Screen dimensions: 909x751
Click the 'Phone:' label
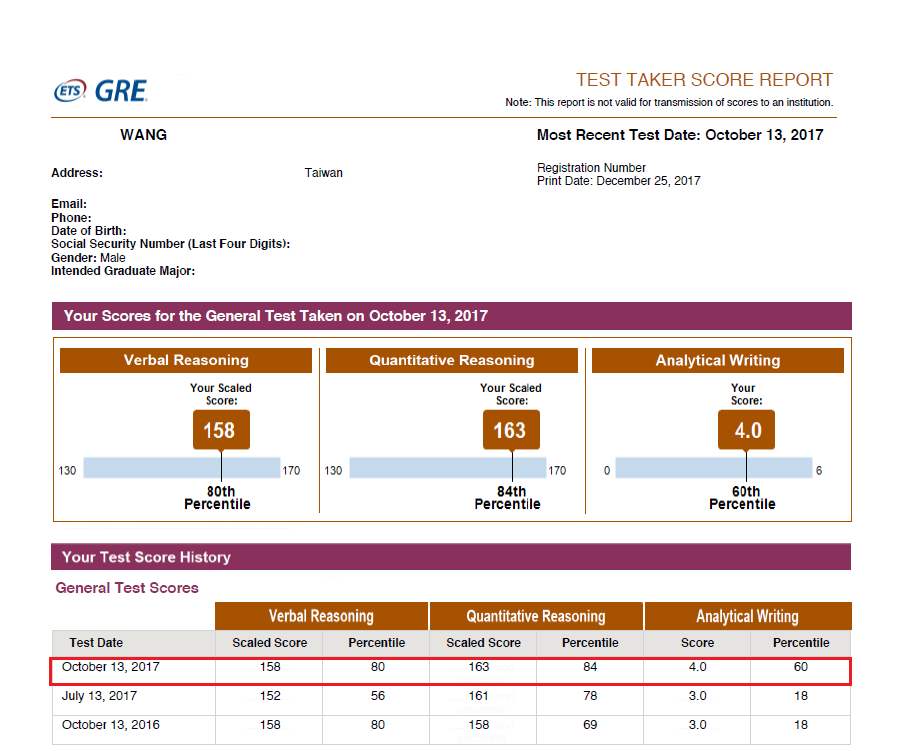71,217
